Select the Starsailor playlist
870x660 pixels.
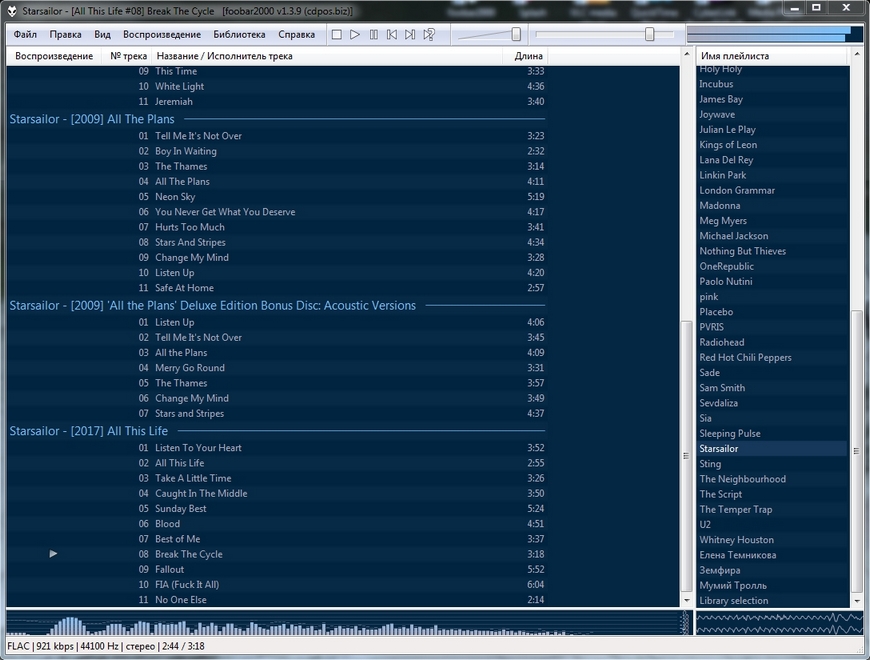pos(772,449)
